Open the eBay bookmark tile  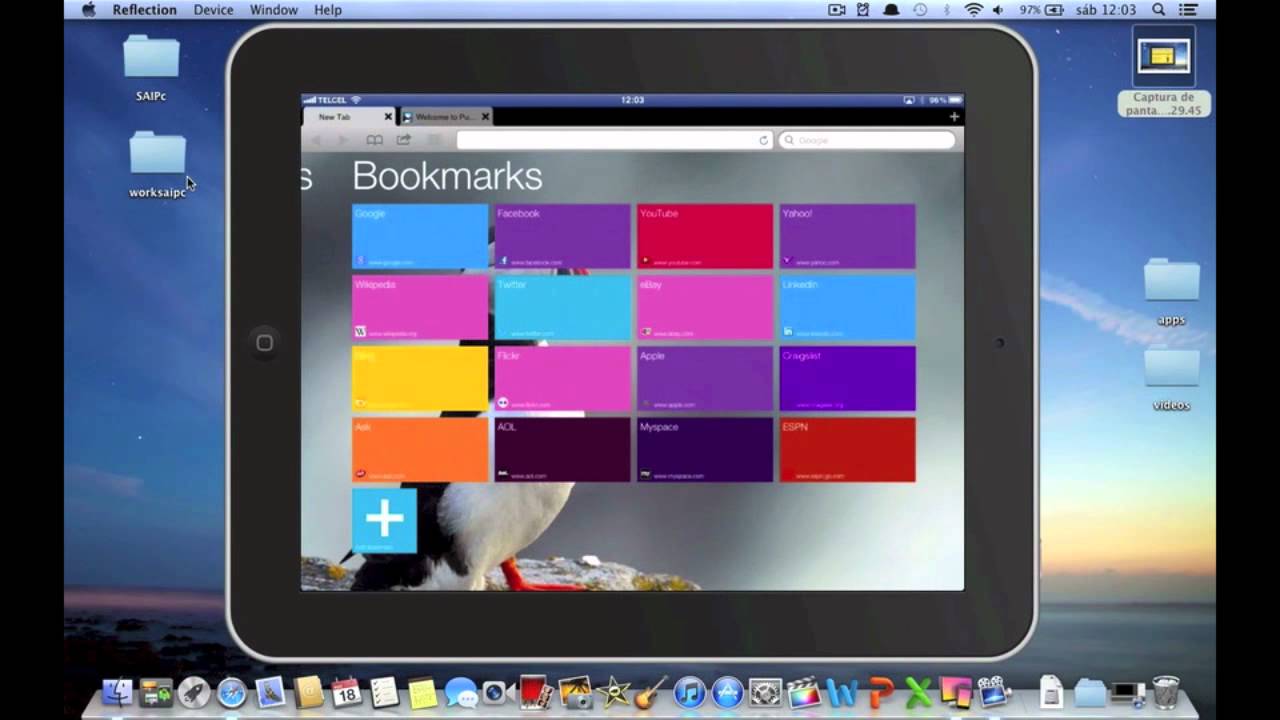[705, 308]
